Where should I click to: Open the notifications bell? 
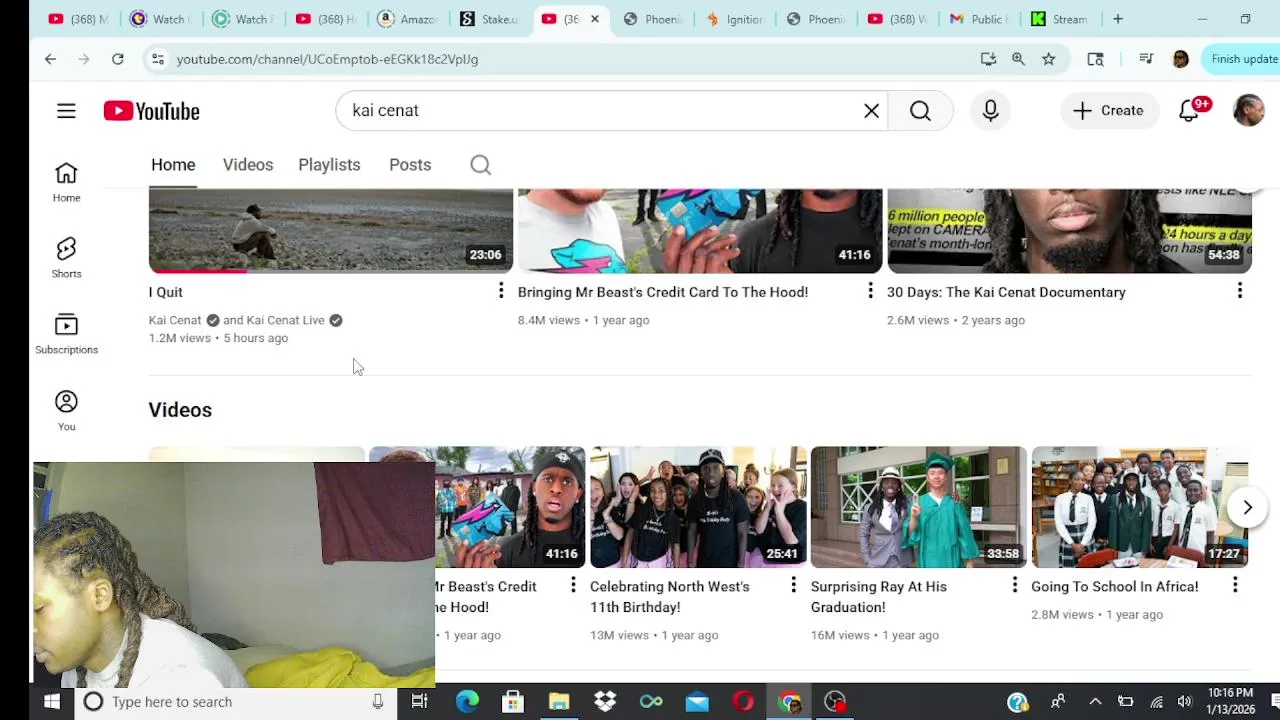pyautogui.click(x=1189, y=111)
